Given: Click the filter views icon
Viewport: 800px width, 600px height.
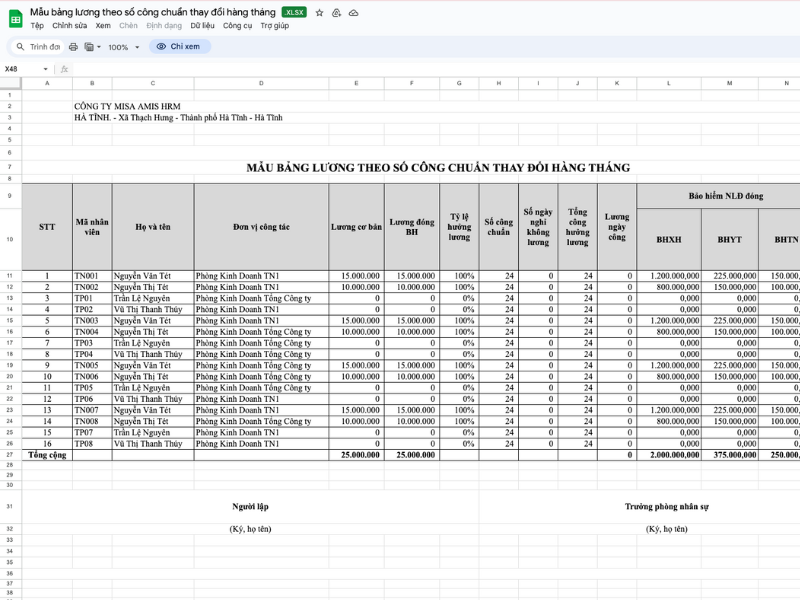Looking at the screenshot, I should (88, 46).
